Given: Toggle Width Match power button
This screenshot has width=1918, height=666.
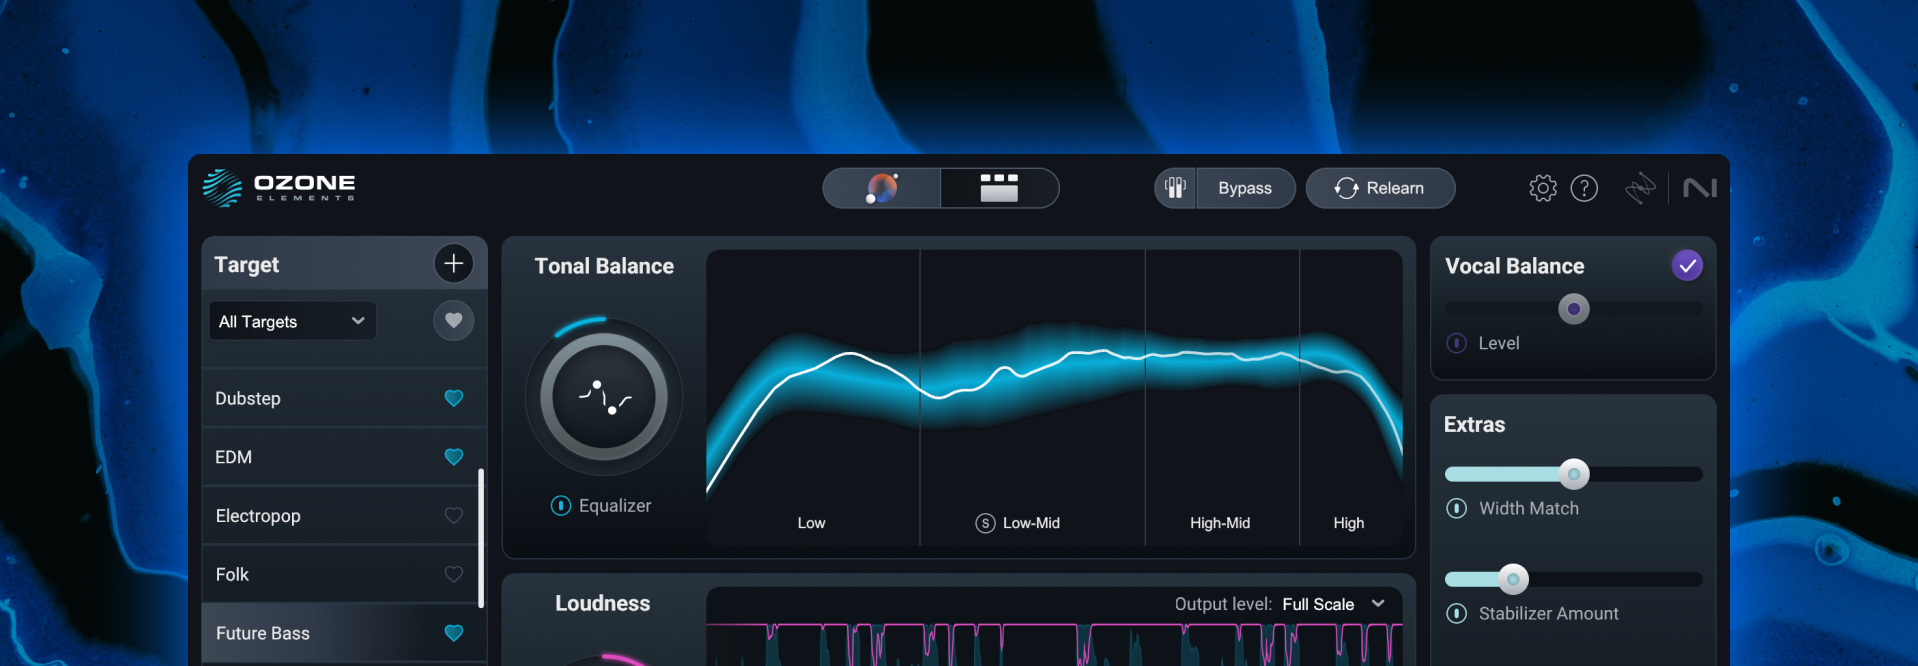Looking at the screenshot, I should pyautogui.click(x=1457, y=508).
